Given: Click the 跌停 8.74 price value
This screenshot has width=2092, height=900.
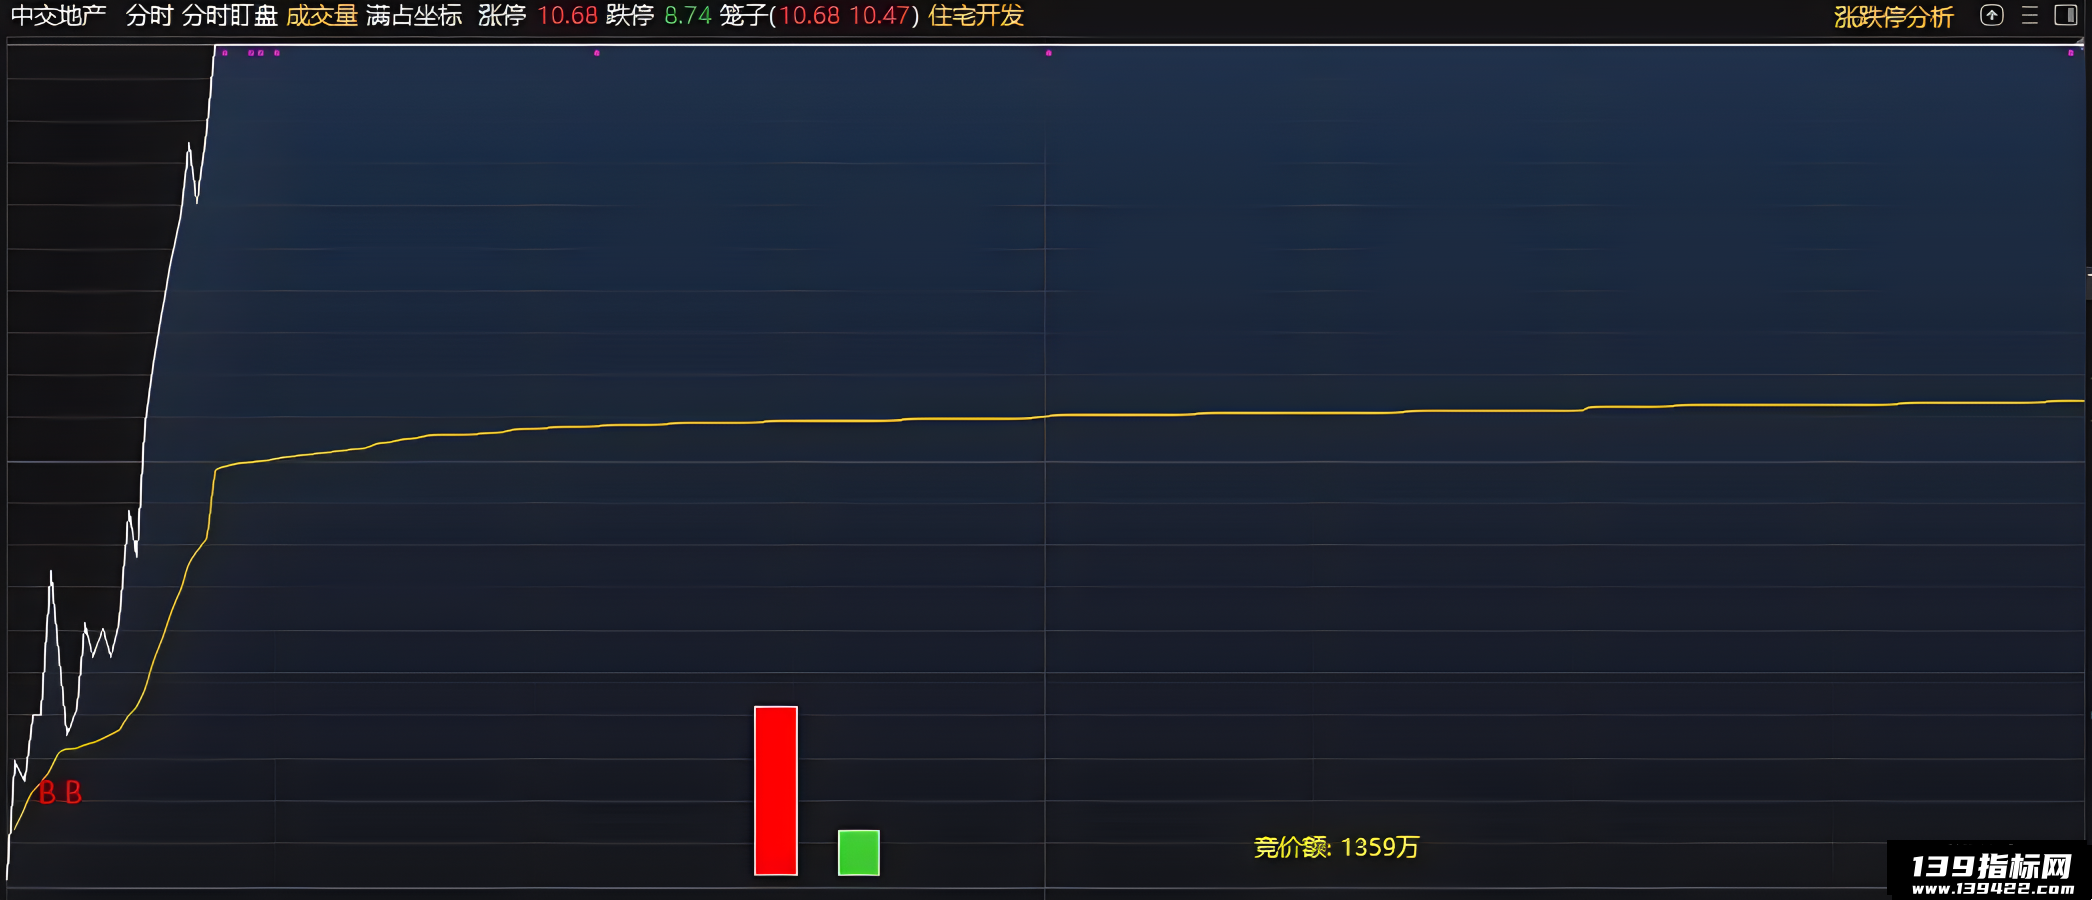Looking at the screenshot, I should click(688, 16).
